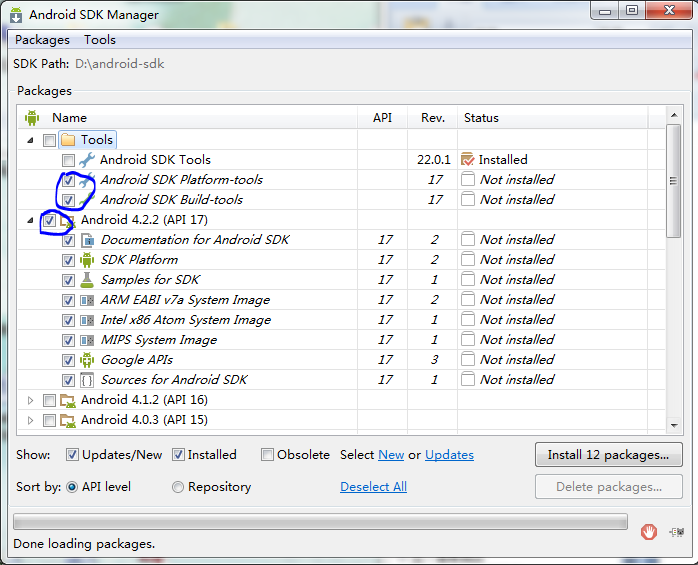Click Install 12 packages button
The height and width of the screenshot is (565, 698).
pyautogui.click(x=609, y=455)
